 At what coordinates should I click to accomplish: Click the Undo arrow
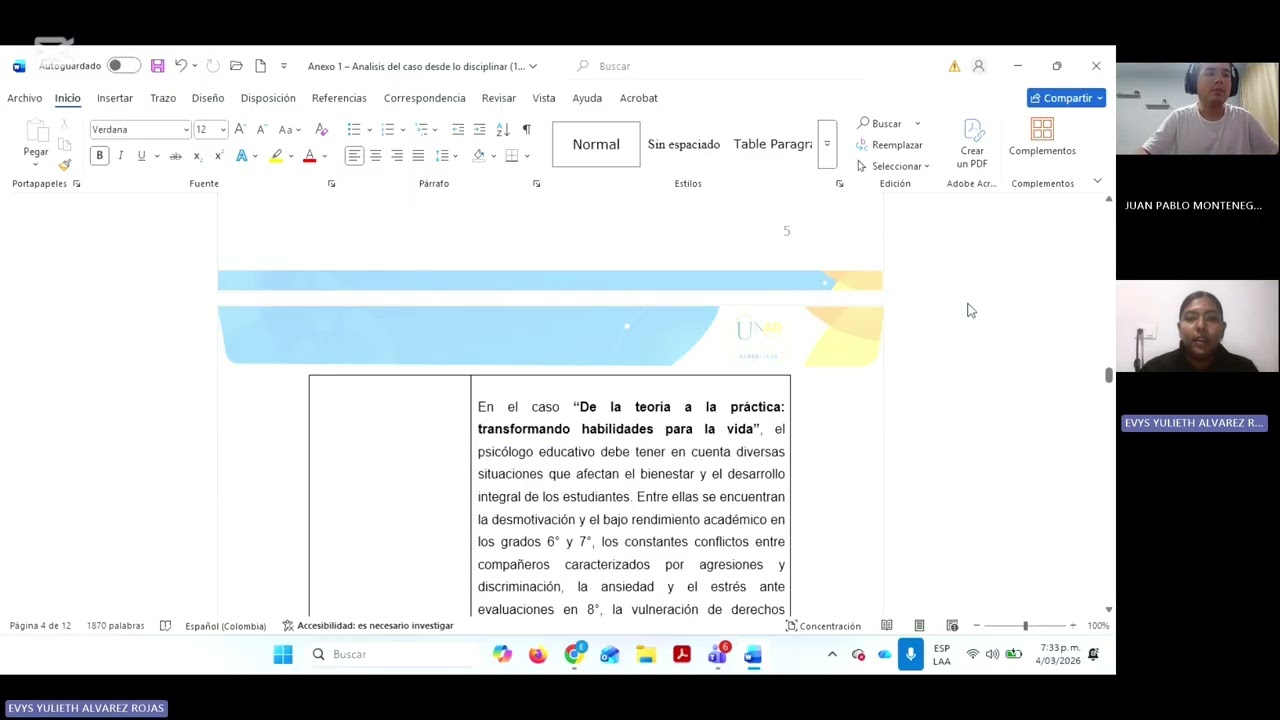pos(181,66)
